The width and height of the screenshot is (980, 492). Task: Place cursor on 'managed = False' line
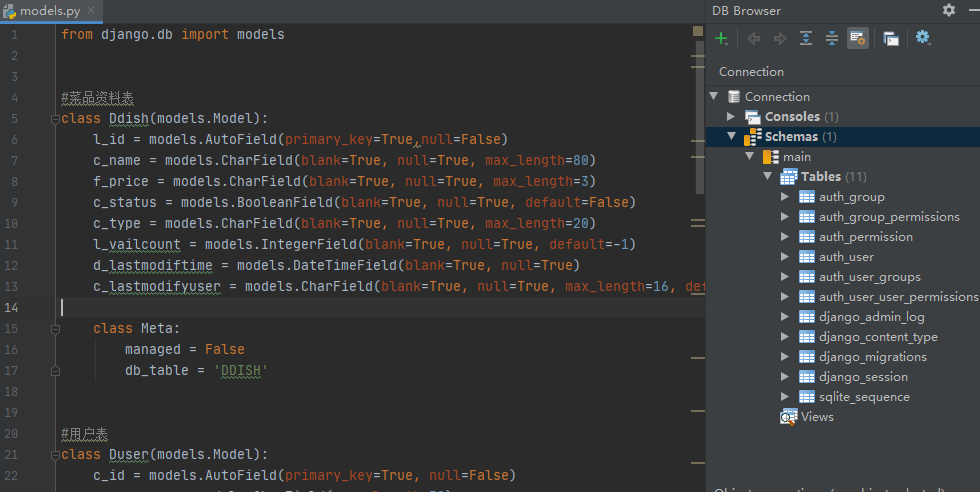pyautogui.click(x=184, y=349)
